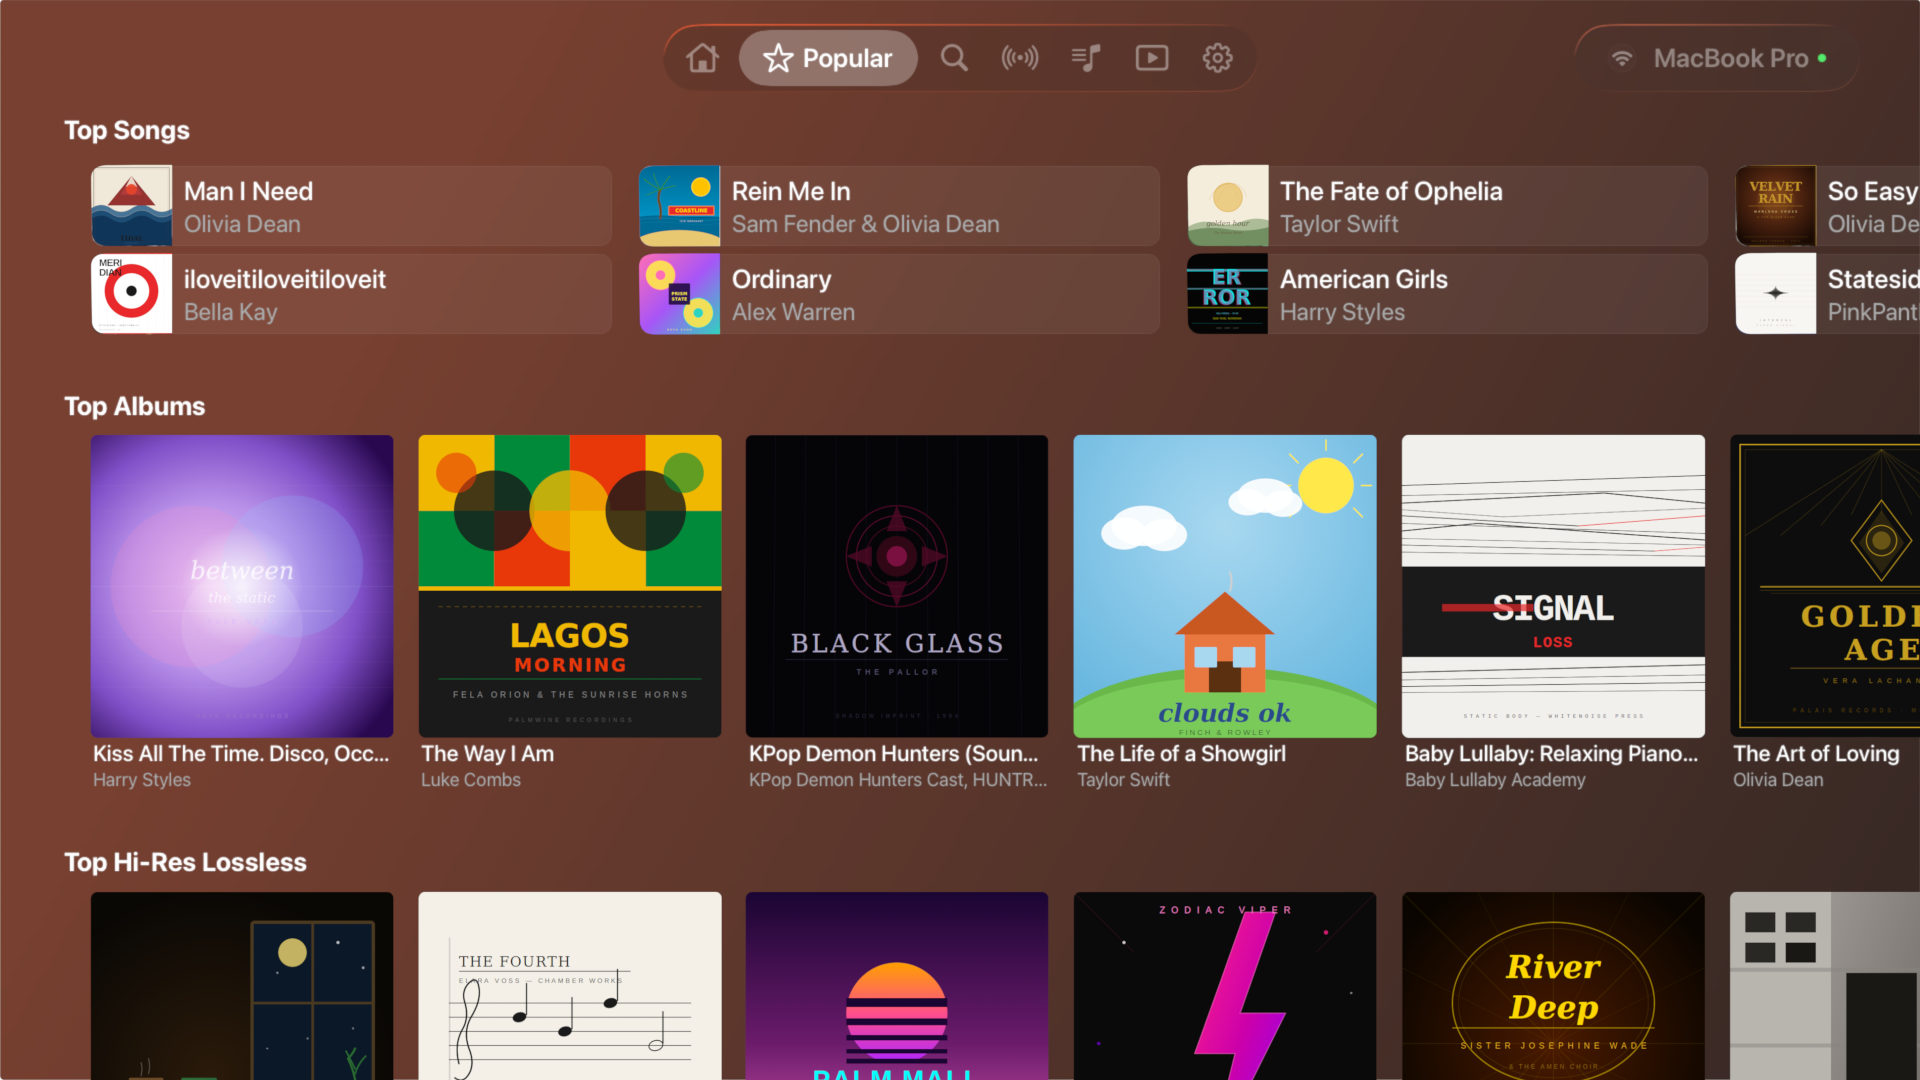Select the Search magnifier icon

coord(954,58)
